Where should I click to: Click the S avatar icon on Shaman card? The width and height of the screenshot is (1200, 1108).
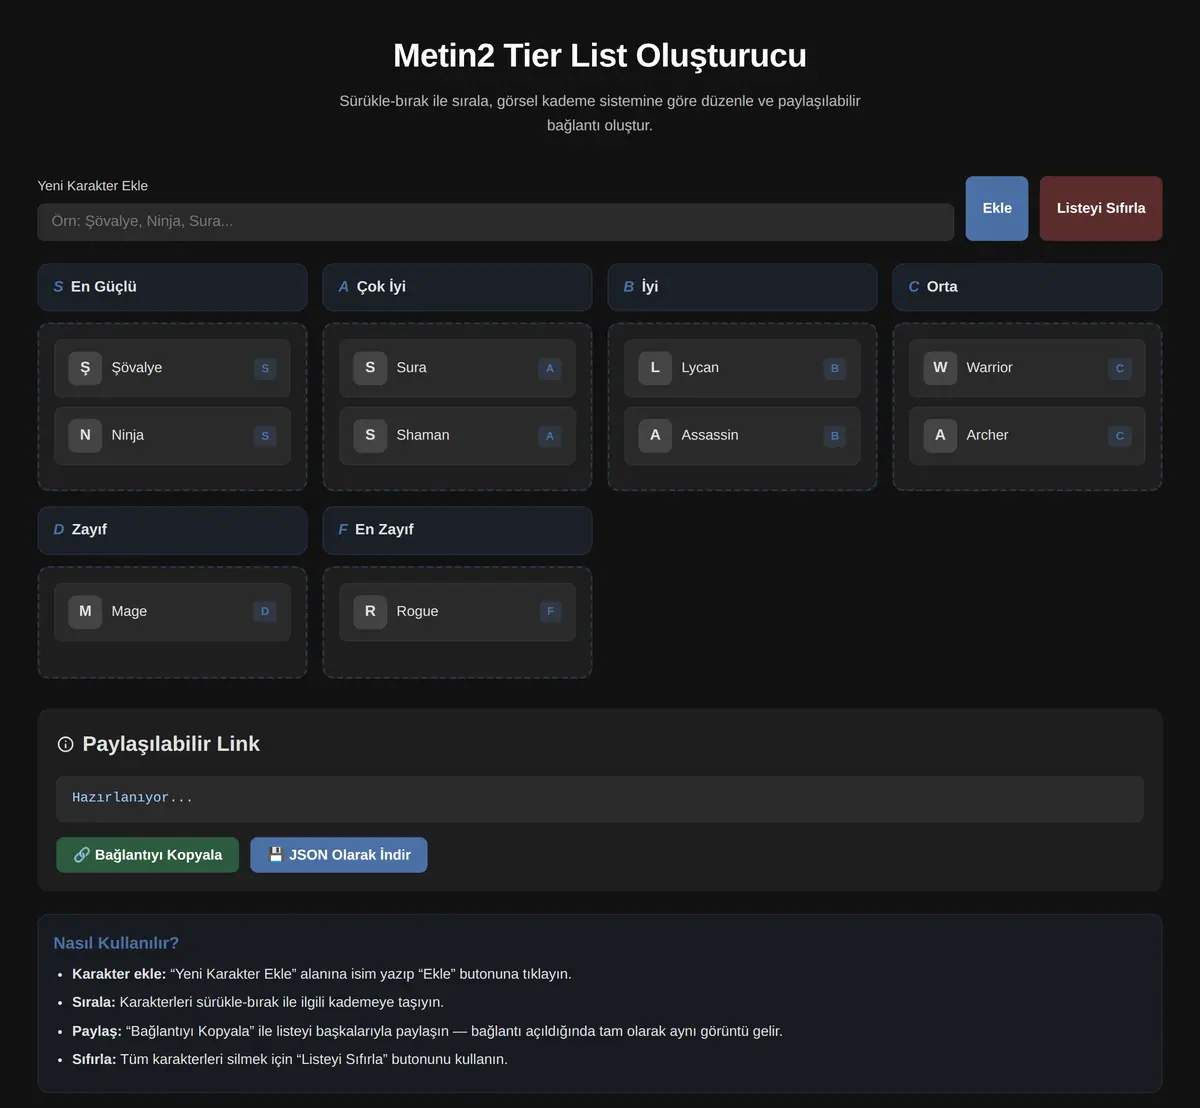370,435
